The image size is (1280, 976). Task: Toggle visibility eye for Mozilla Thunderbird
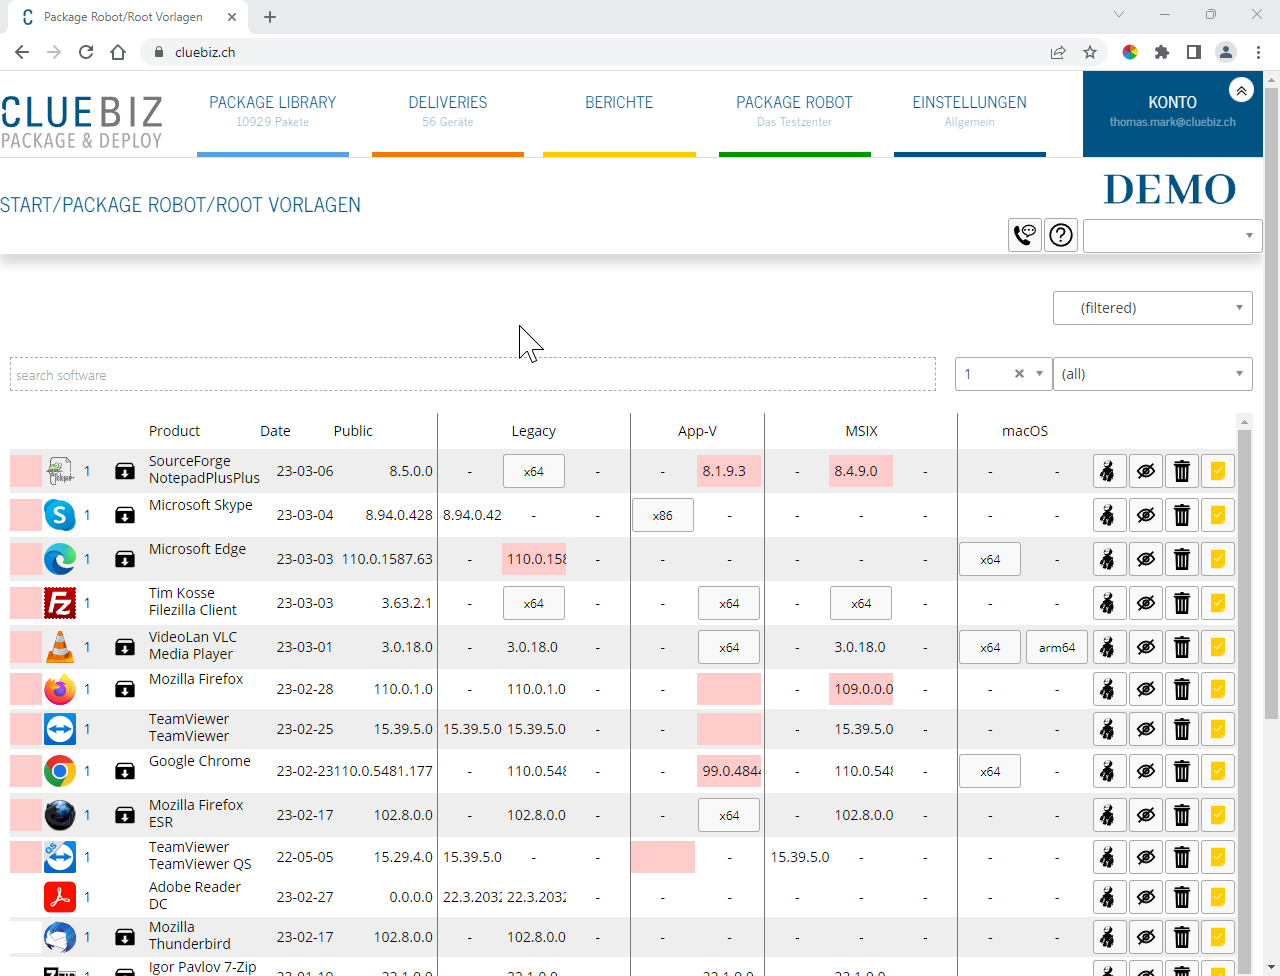pyautogui.click(x=1145, y=937)
